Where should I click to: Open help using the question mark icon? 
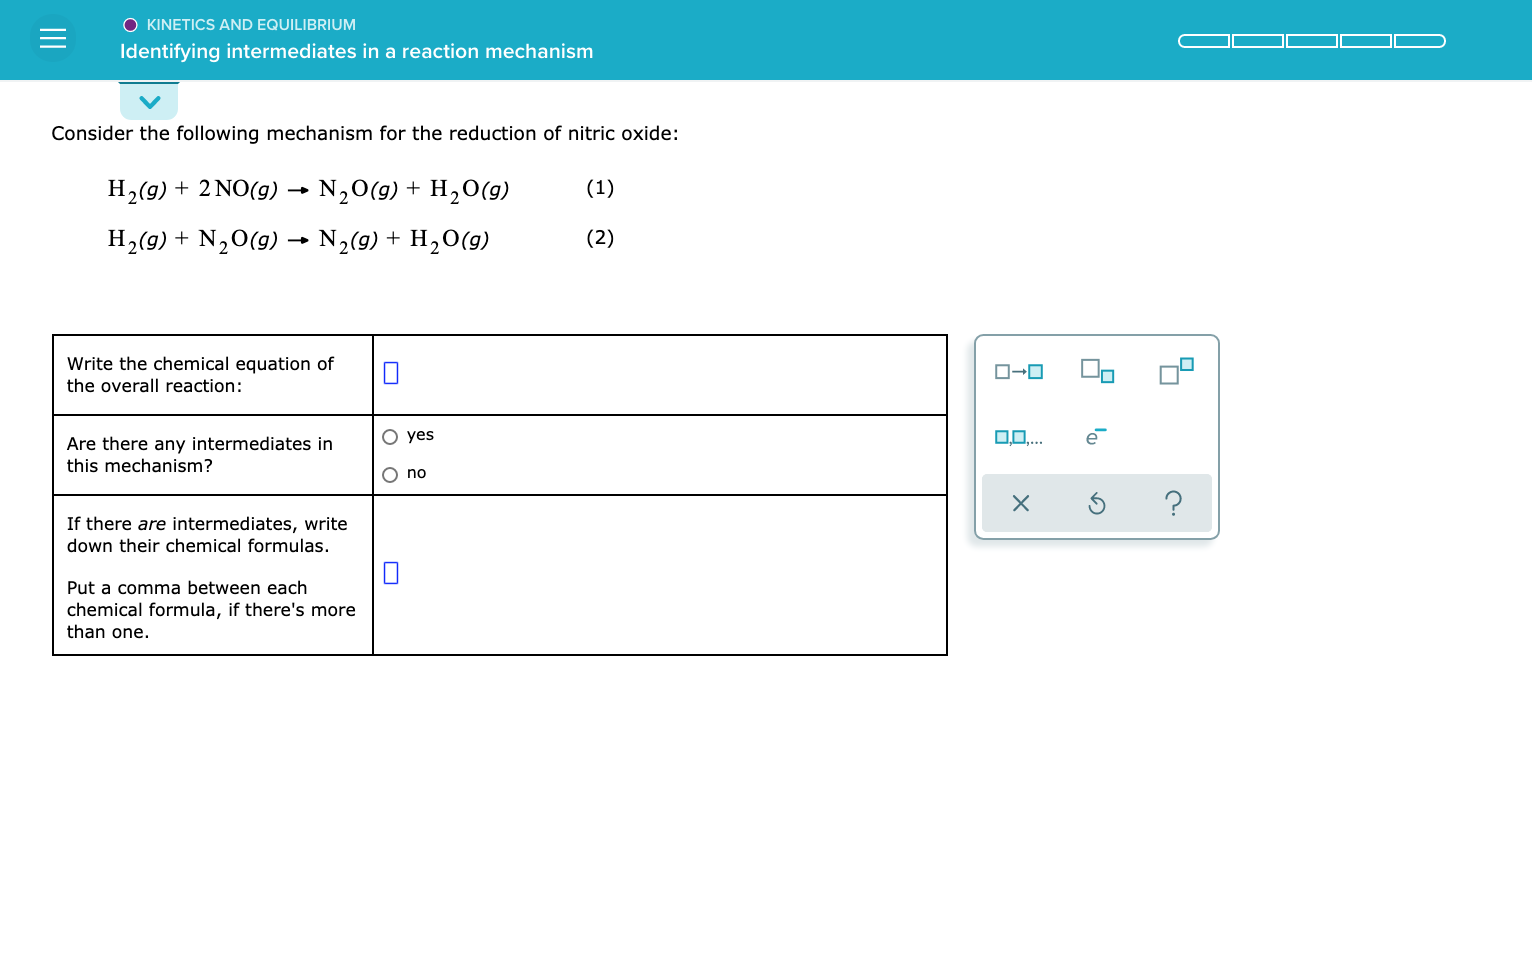[x=1173, y=503]
